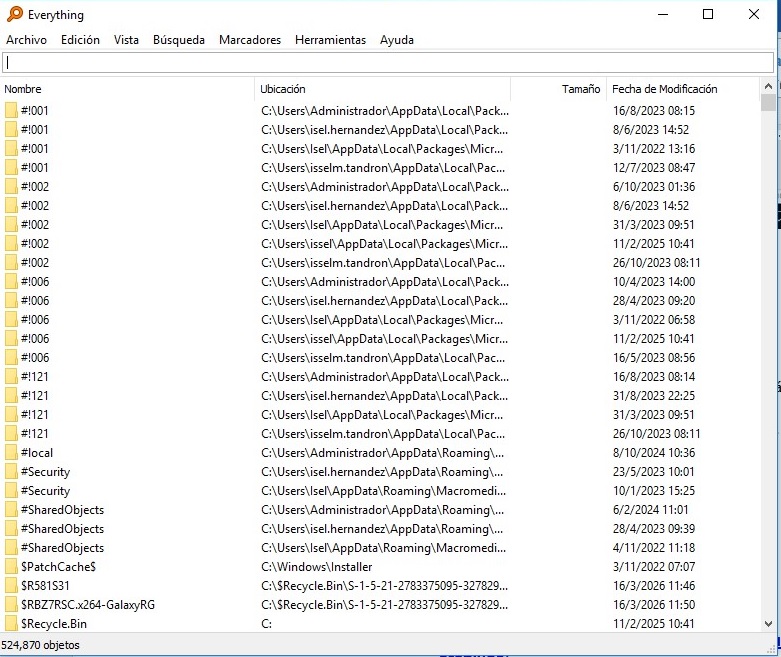Click folder icon of #!002 dated 26/10/2023
This screenshot has width=781, height=657.
[x=11, y=263]
